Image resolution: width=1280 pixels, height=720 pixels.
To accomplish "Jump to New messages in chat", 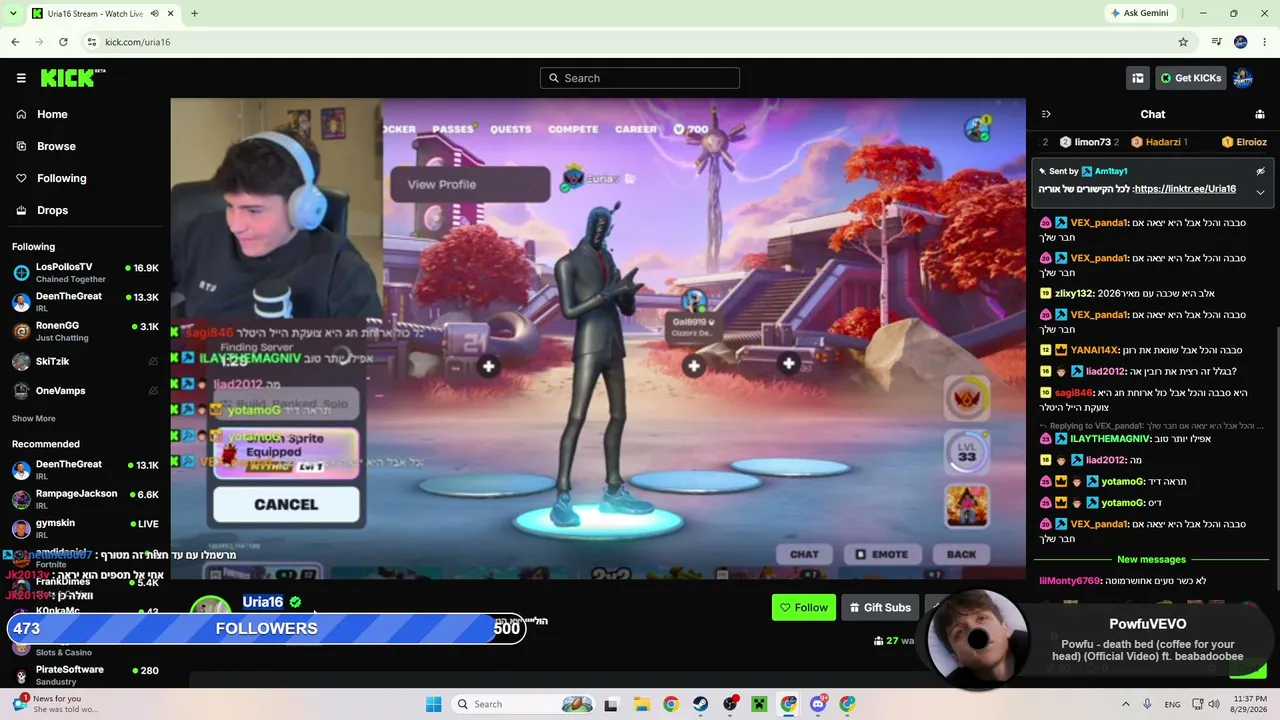I will [1151, 559].
